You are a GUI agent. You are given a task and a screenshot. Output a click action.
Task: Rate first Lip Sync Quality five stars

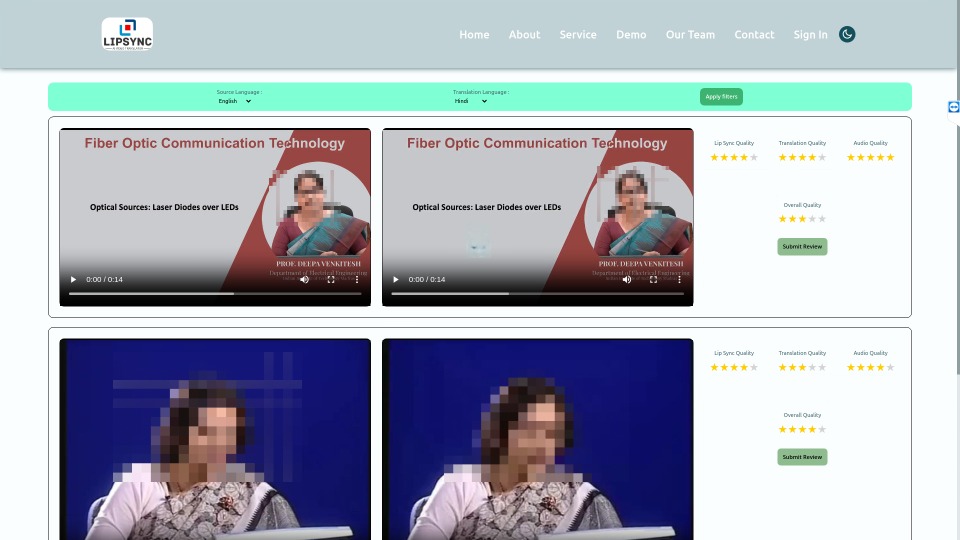coord(754,157)
